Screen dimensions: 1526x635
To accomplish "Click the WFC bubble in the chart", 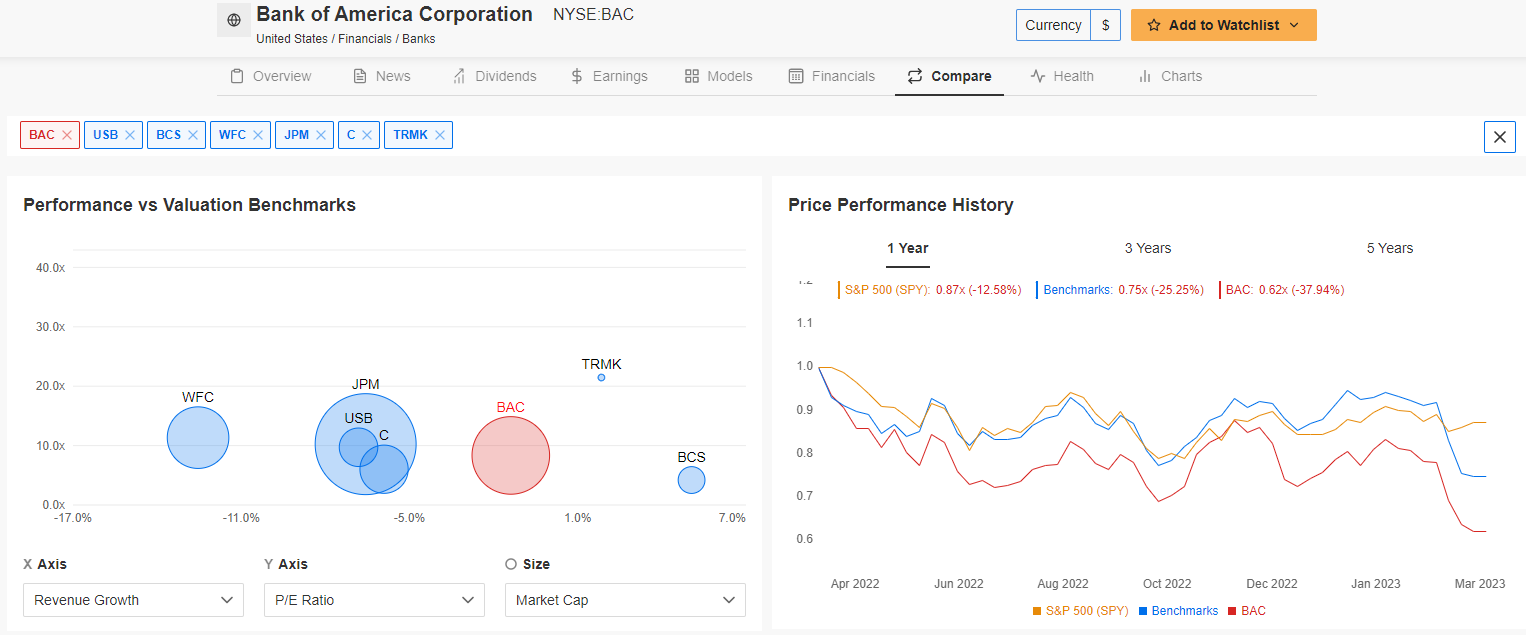I will coord(198,437).
